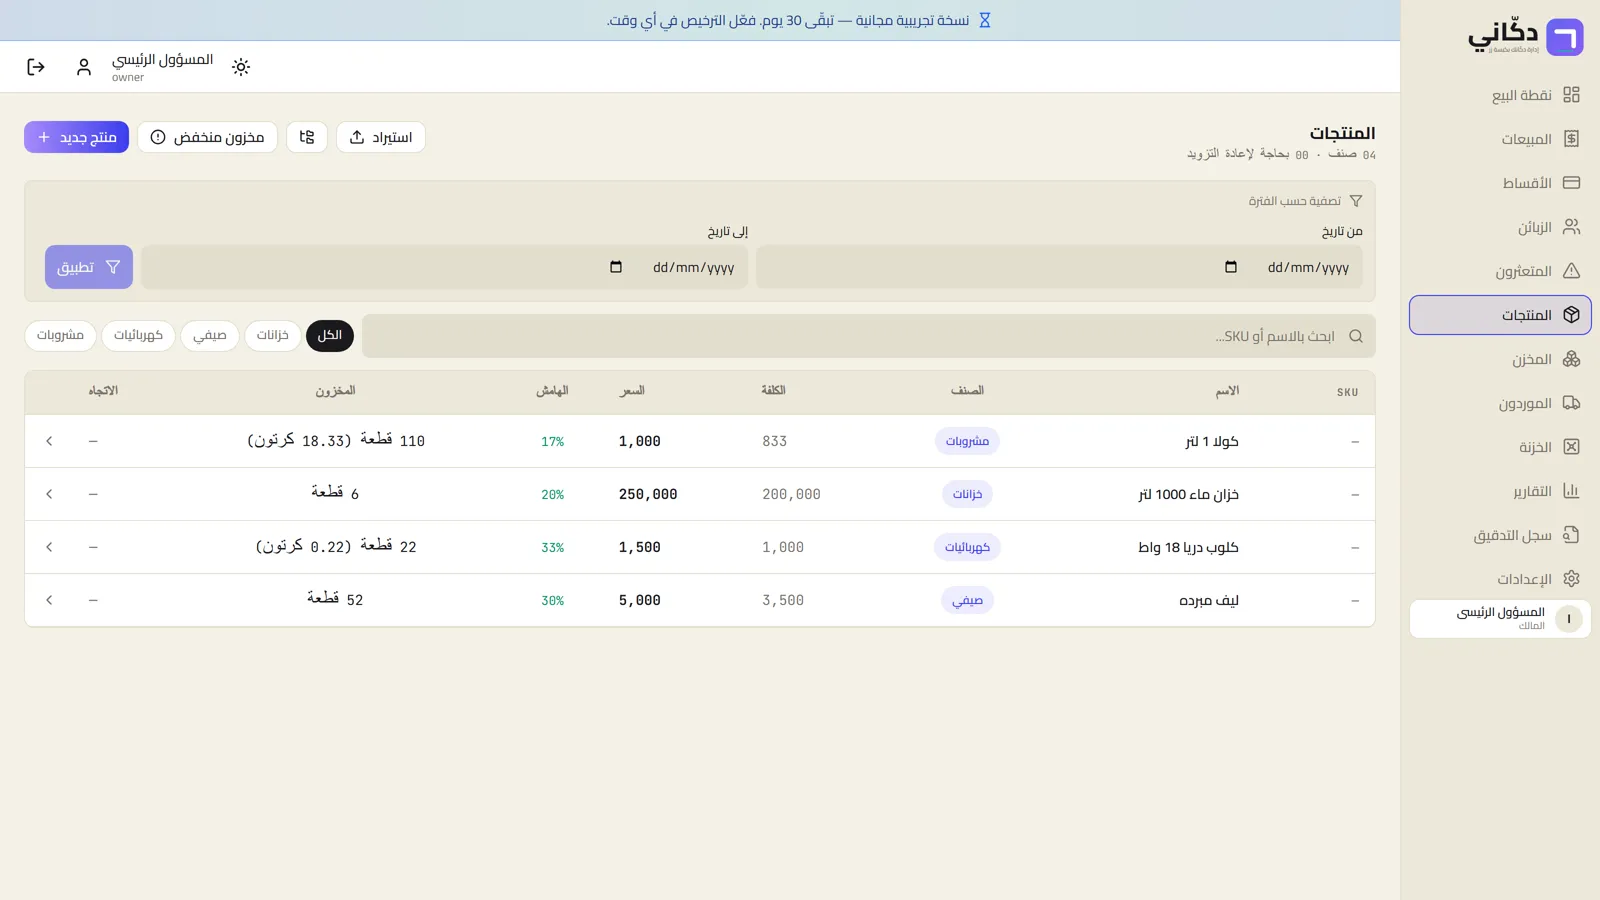Click the logout icon in the header

pyautogui.click(x=36, y=67)
